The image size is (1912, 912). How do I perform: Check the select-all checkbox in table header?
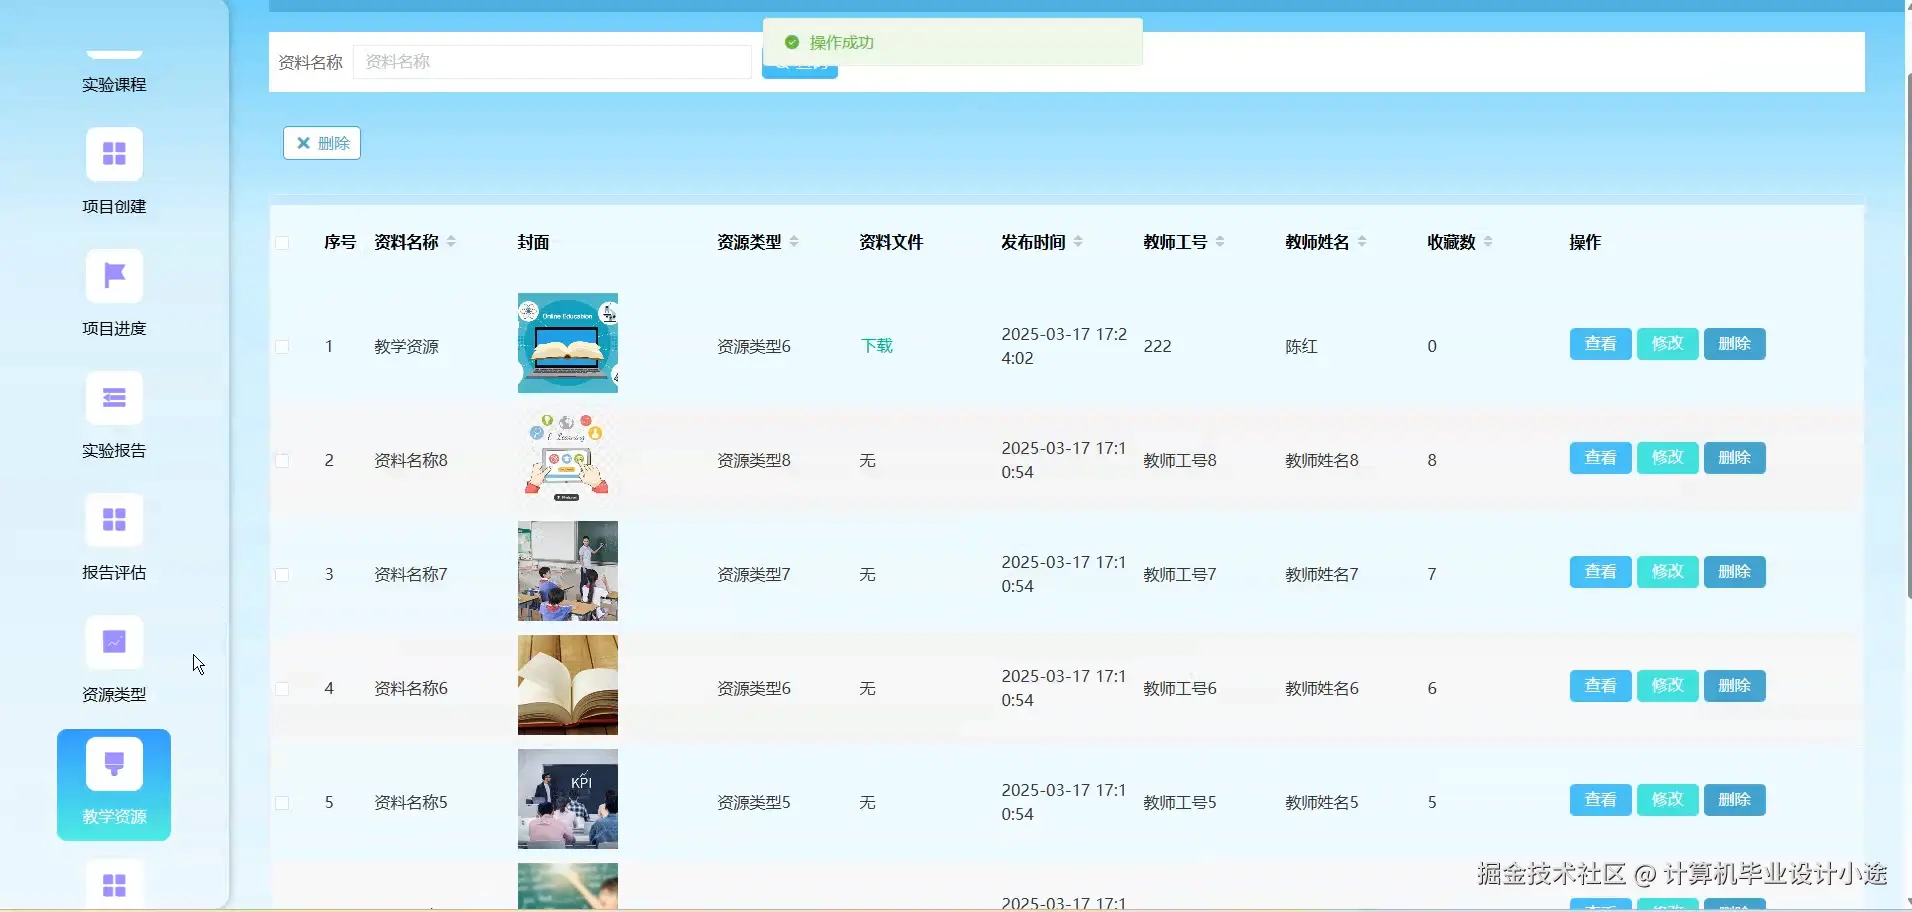tap(283, 243)
